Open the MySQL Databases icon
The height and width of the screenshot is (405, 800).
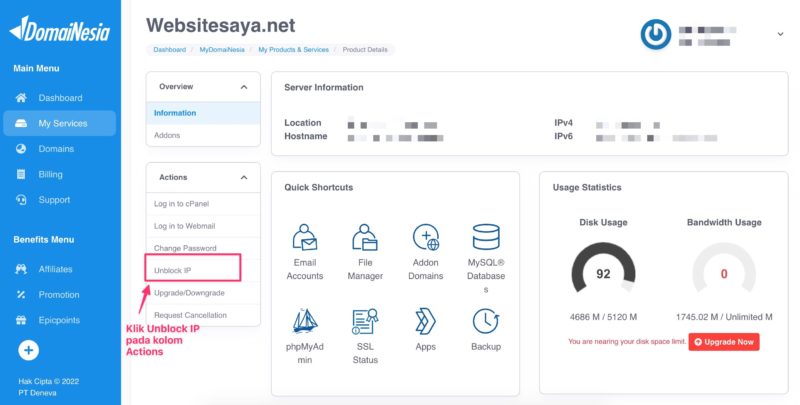click(x=486, y=238)
